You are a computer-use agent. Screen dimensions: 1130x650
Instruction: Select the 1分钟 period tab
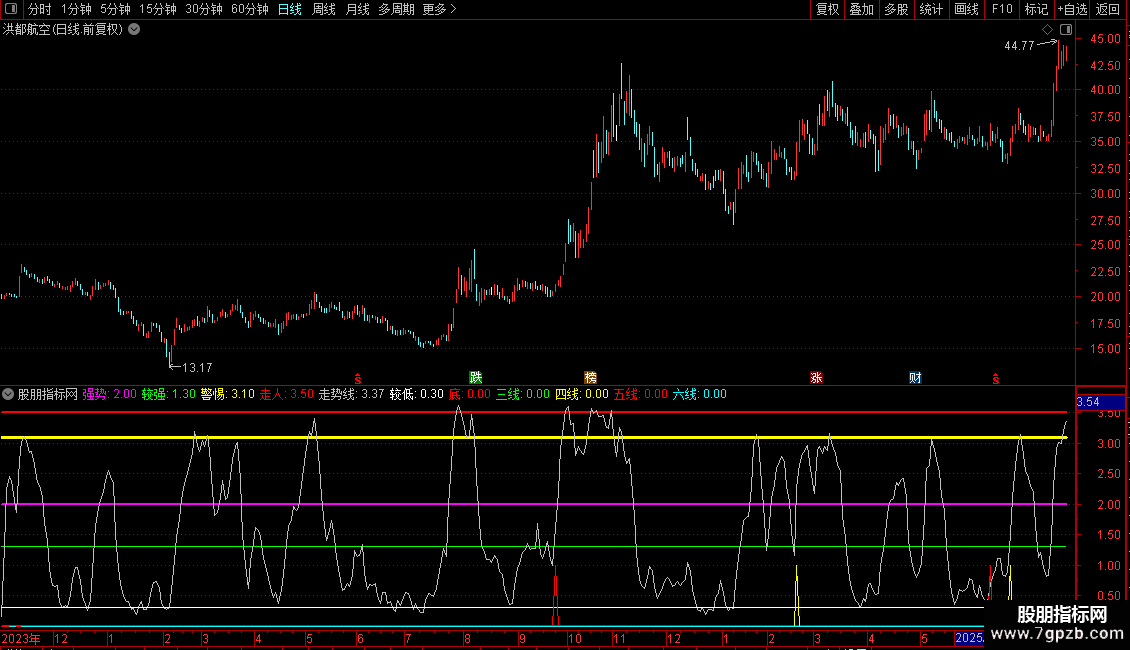click(76, 9)
